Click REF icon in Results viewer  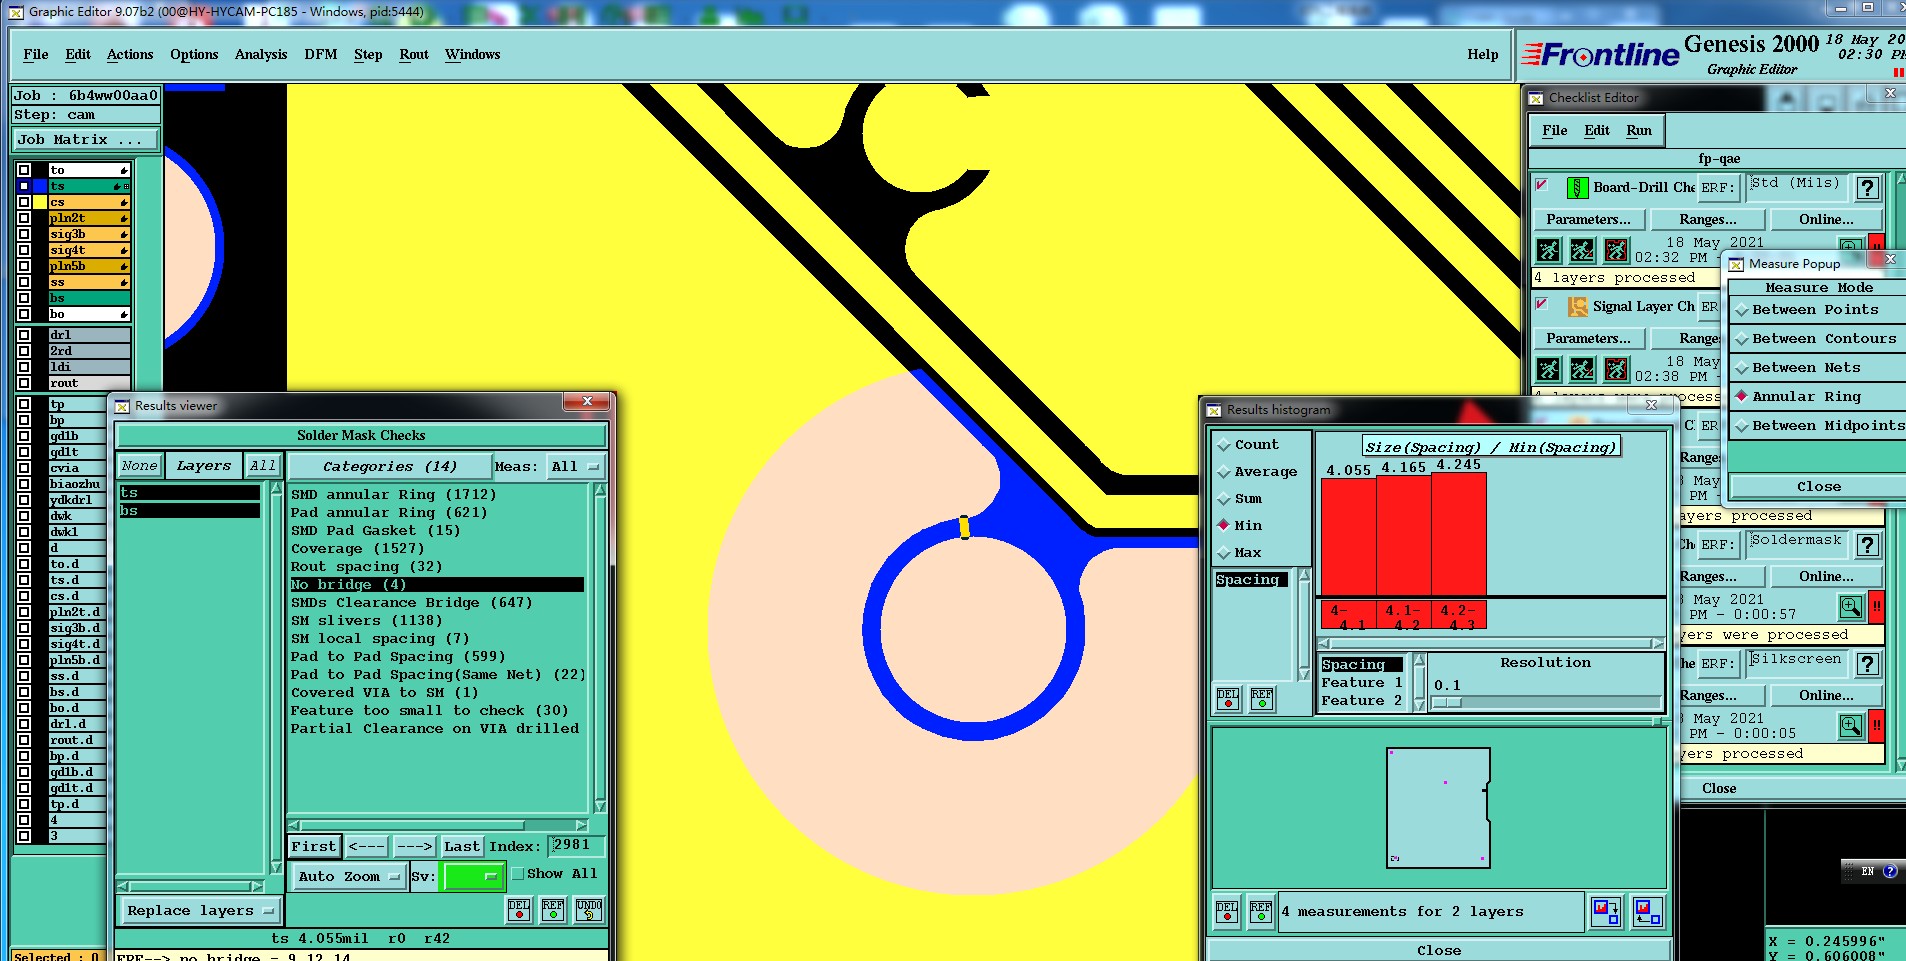tap(553, 909)
